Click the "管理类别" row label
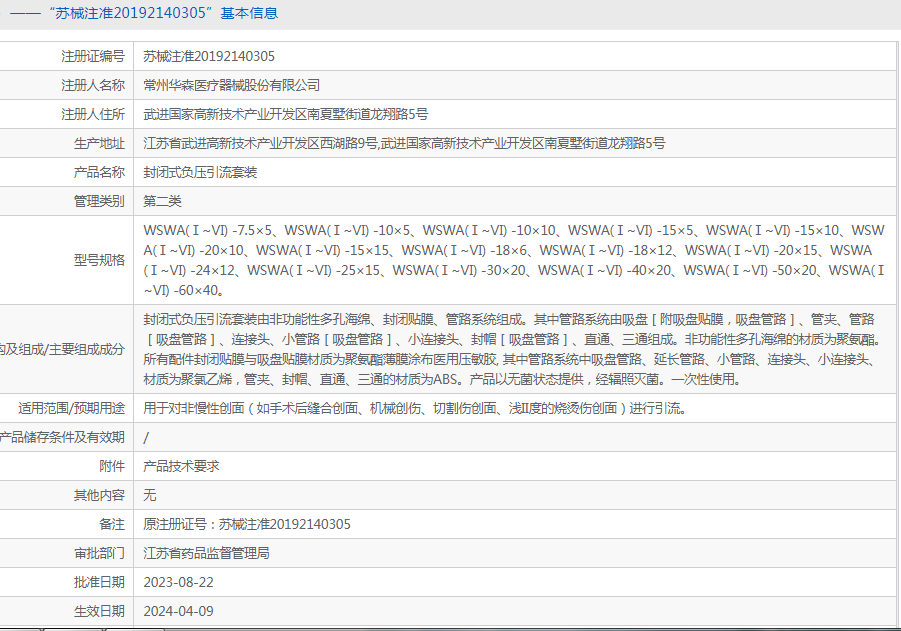 click(99, 201)
